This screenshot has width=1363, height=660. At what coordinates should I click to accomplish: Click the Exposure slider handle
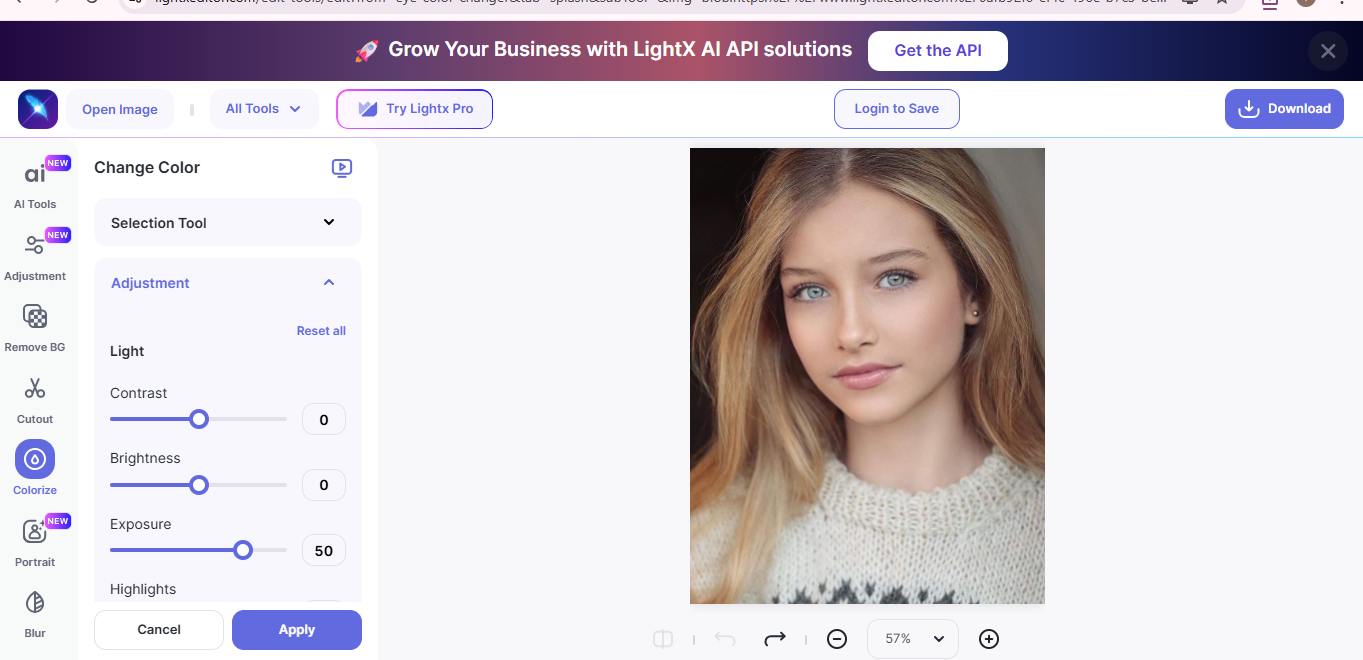click(243, 549)
